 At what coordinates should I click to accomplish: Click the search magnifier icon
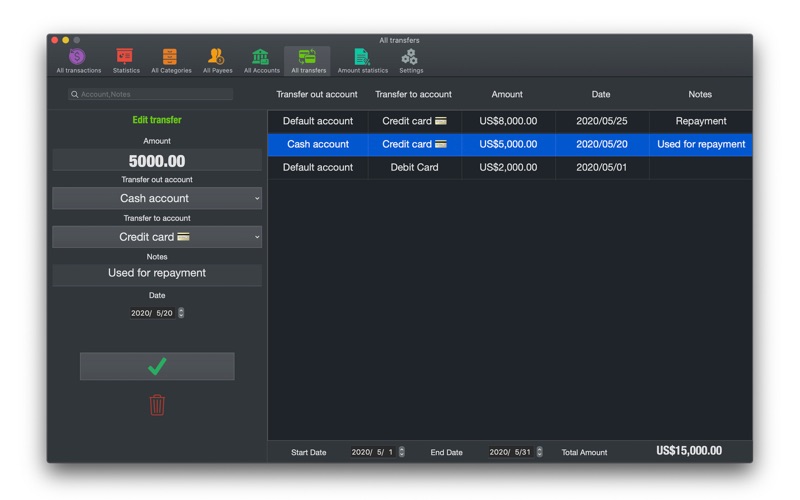coord(74,94)
